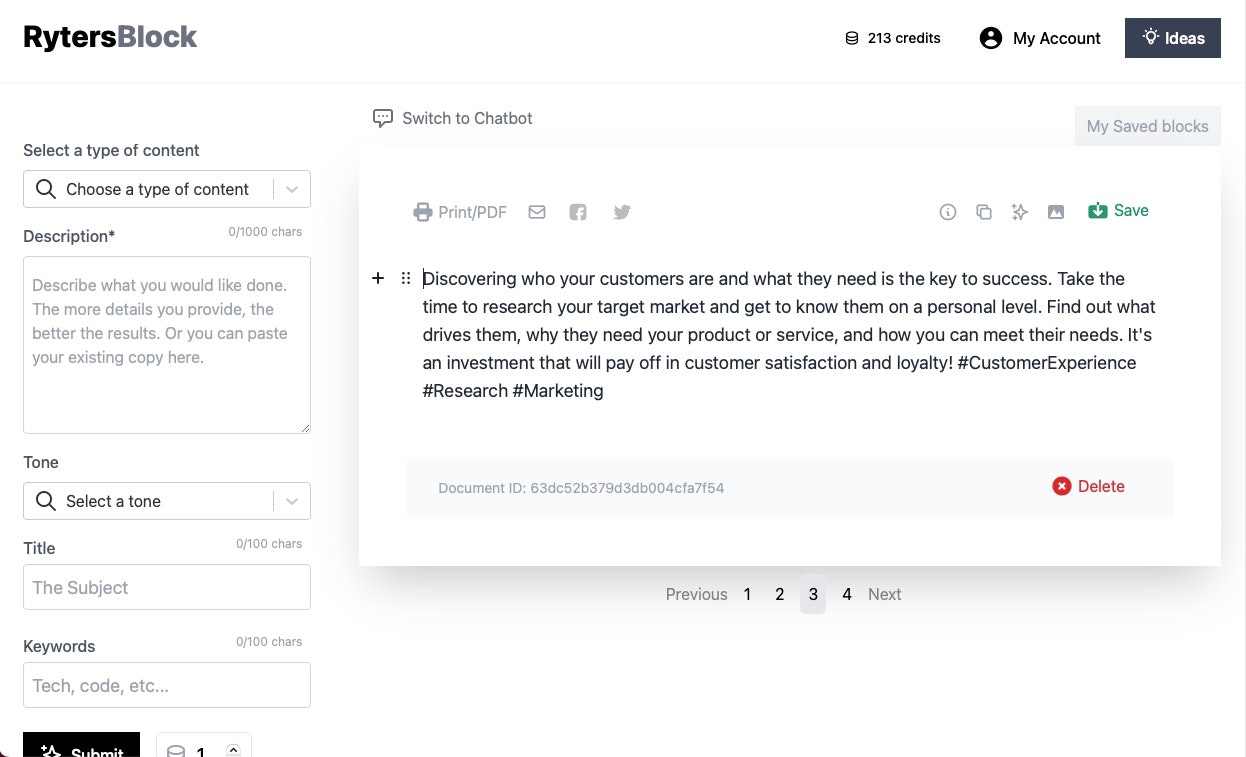The width and height of the screenshot is (1246, 757).
Task: Delete this document block
Action: pyautogui.click(x=1089, y=486)
